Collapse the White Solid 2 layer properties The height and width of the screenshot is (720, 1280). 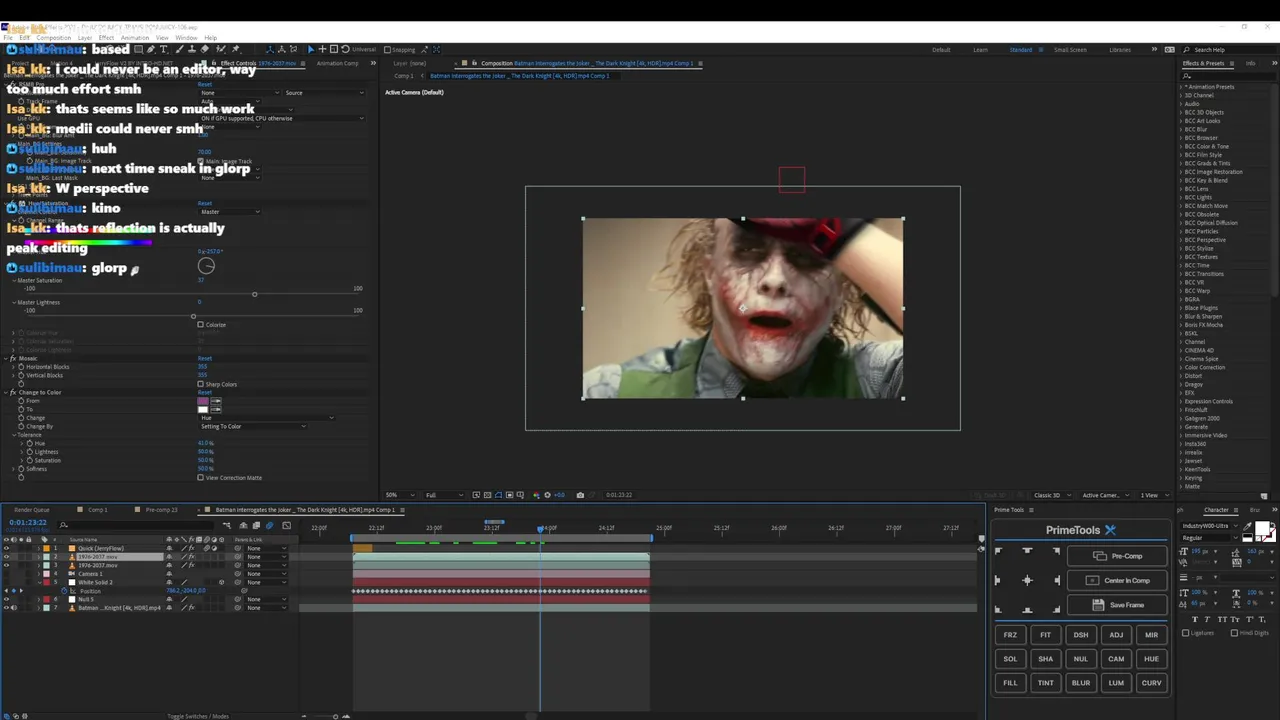(x=39, y=582)
